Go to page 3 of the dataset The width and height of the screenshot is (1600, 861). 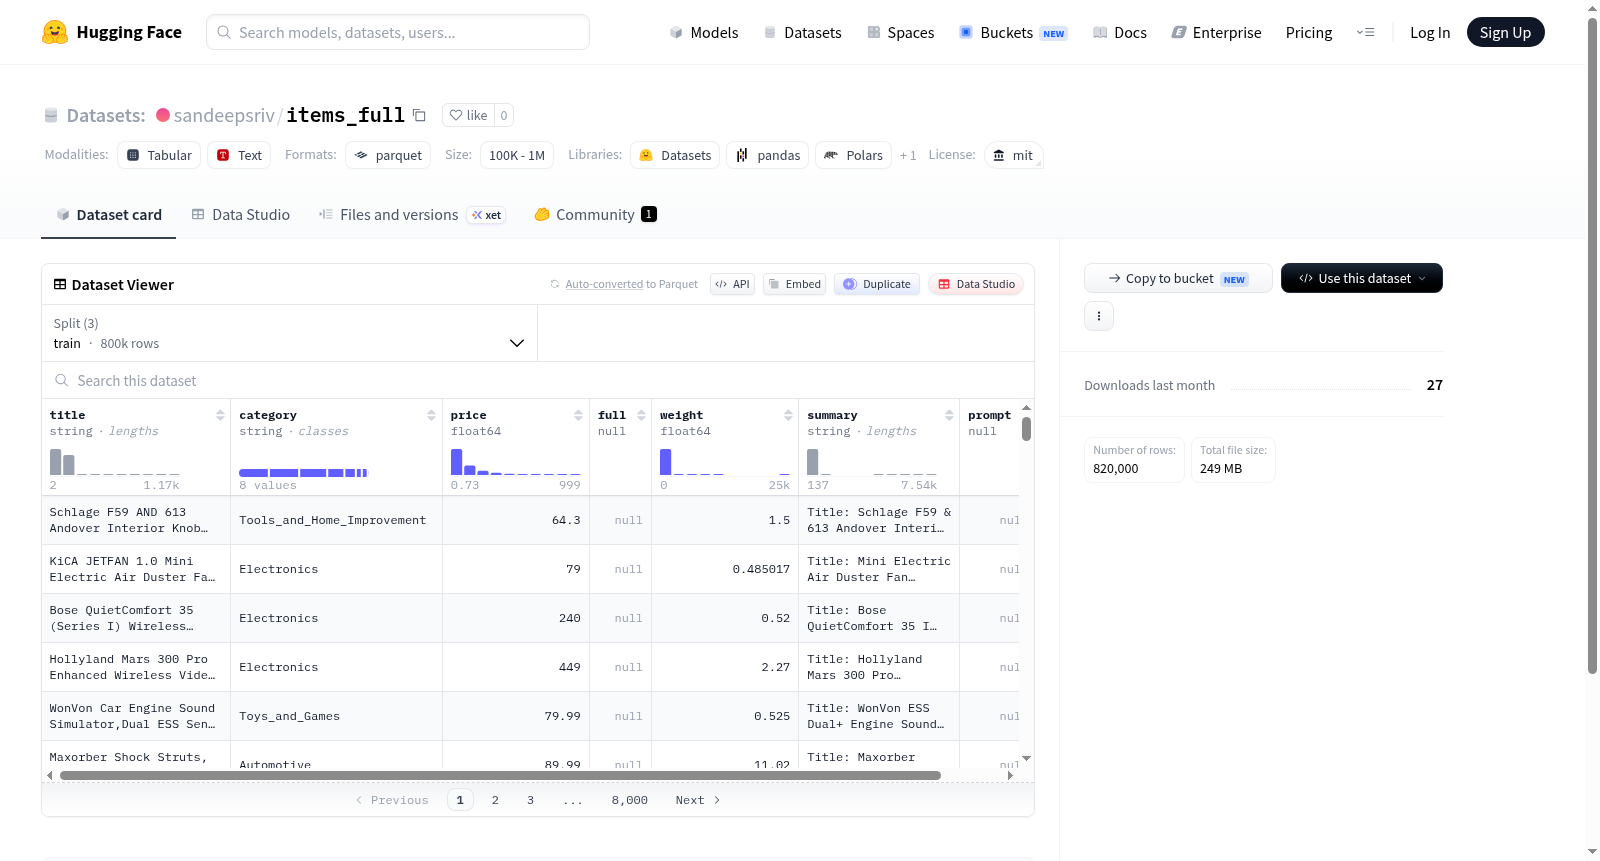tap(530, 800)
